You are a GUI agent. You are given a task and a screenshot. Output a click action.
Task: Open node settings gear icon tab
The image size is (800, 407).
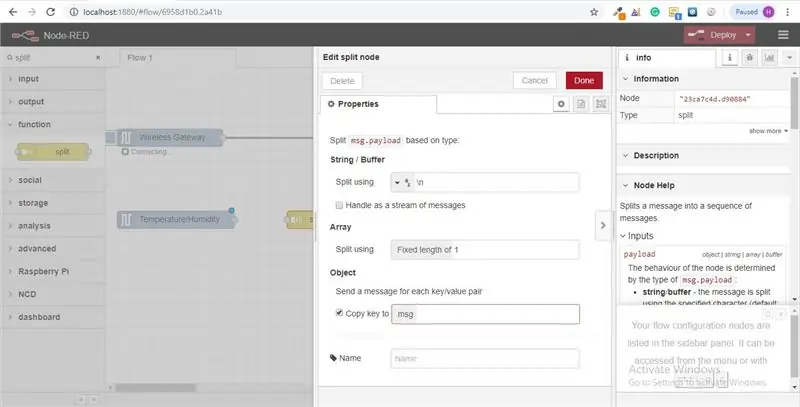click(x=561, y=104)
